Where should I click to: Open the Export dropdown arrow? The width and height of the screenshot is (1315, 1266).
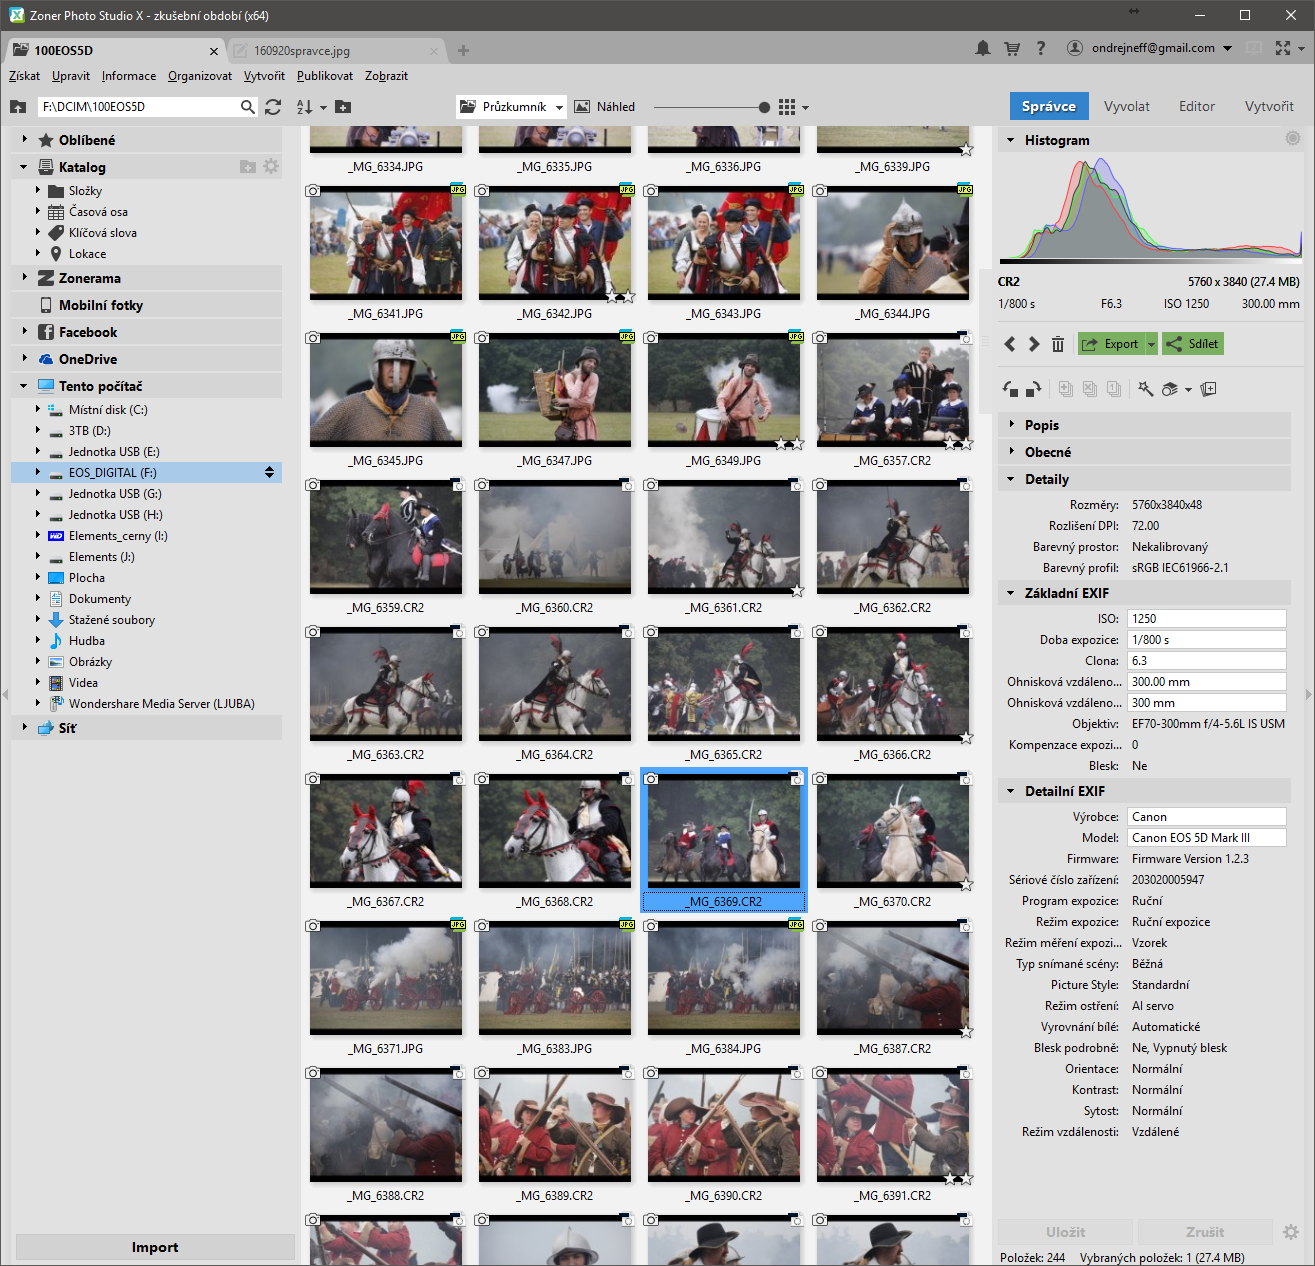1151,344
